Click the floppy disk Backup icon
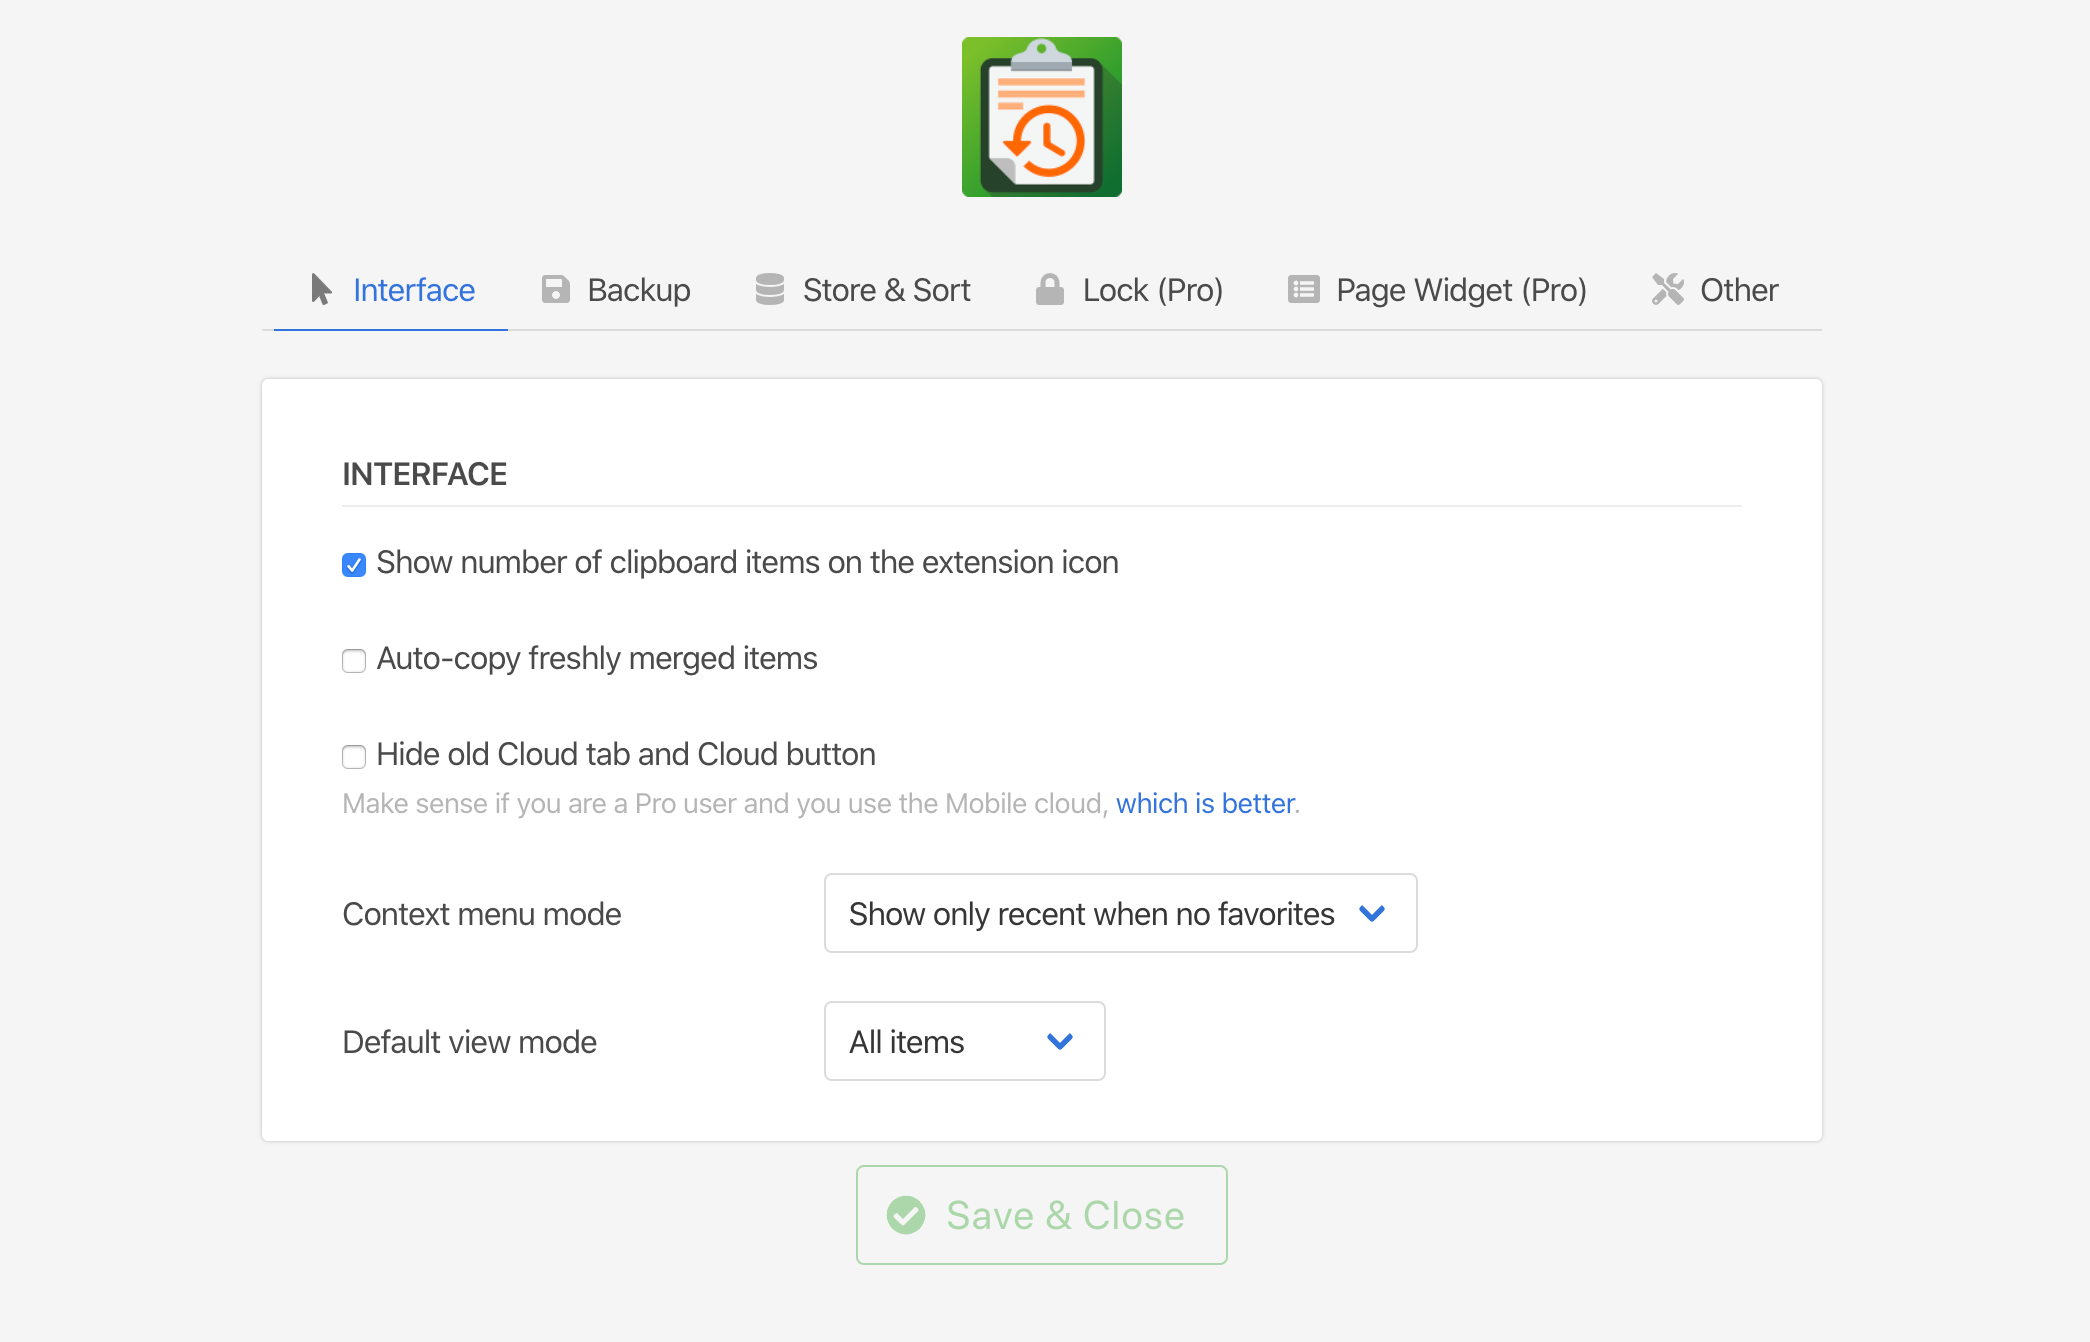This screenshot has height=1342, width=2090. pyautogui.click(x=555, y=289)
